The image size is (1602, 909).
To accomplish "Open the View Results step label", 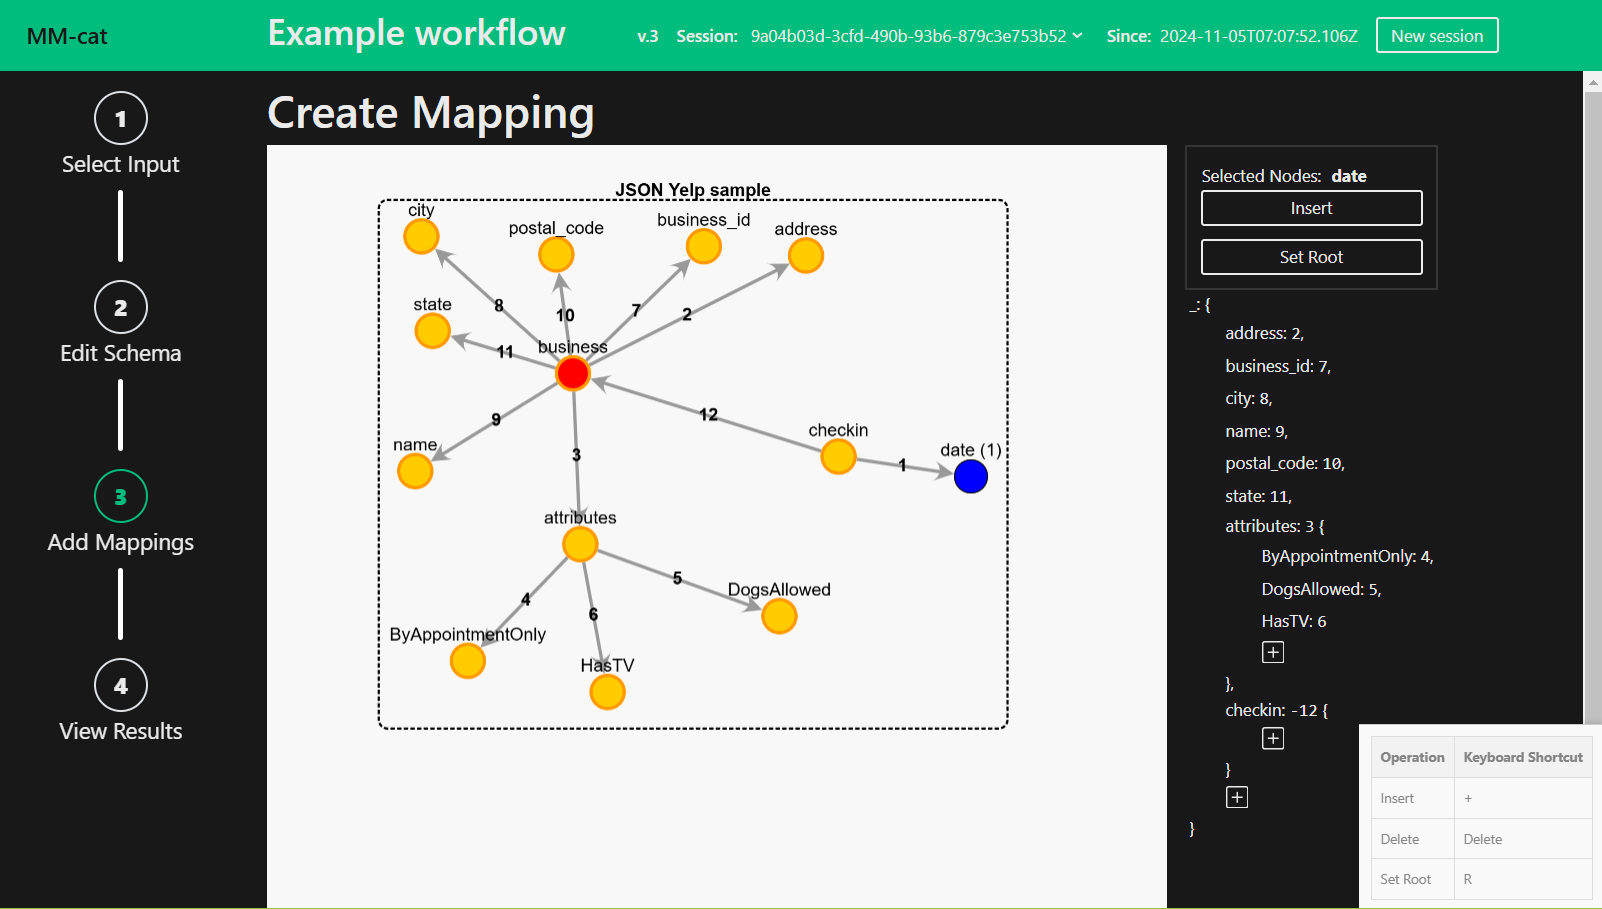I will point(121,731).
